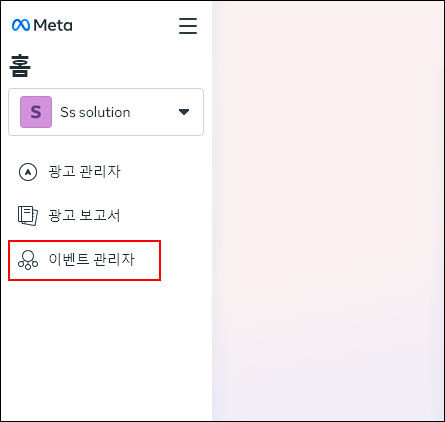The image size is (445, 422).
Task: Click the 광고 관리자 compass icon
Action: [x=28, y=172]
